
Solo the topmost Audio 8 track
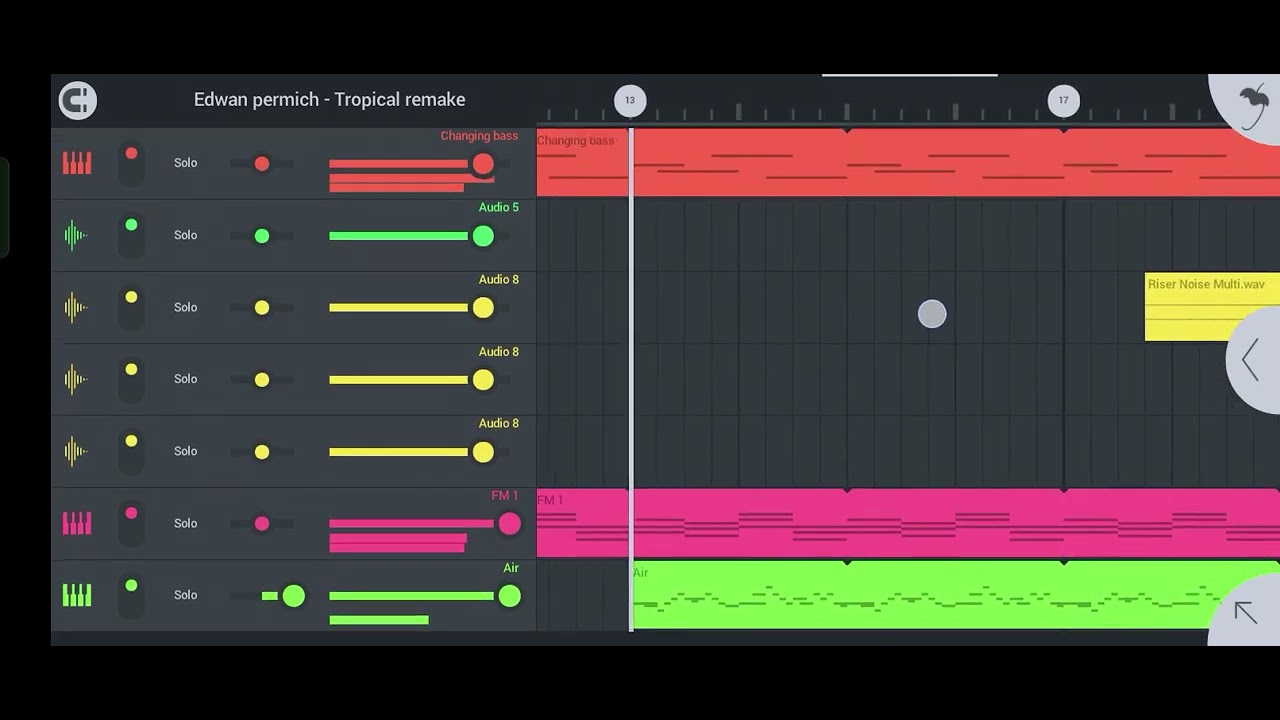tap(186, 307)
